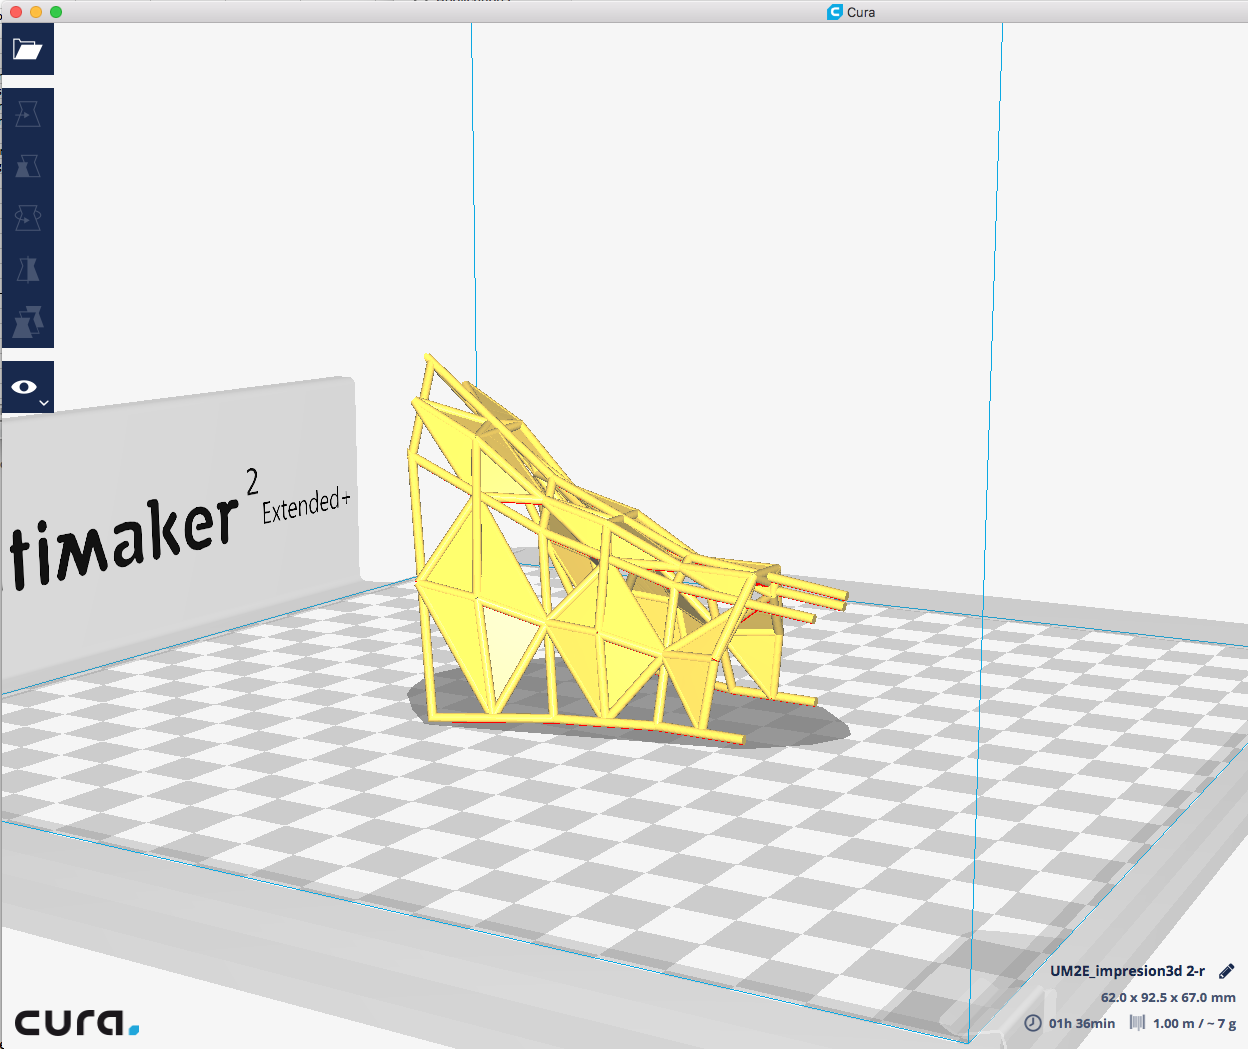This screenshot has height=1049, width=1248.
Task: Click the 01h 36min print time
Action: pyautogui.click(x=1082, y=1023)
